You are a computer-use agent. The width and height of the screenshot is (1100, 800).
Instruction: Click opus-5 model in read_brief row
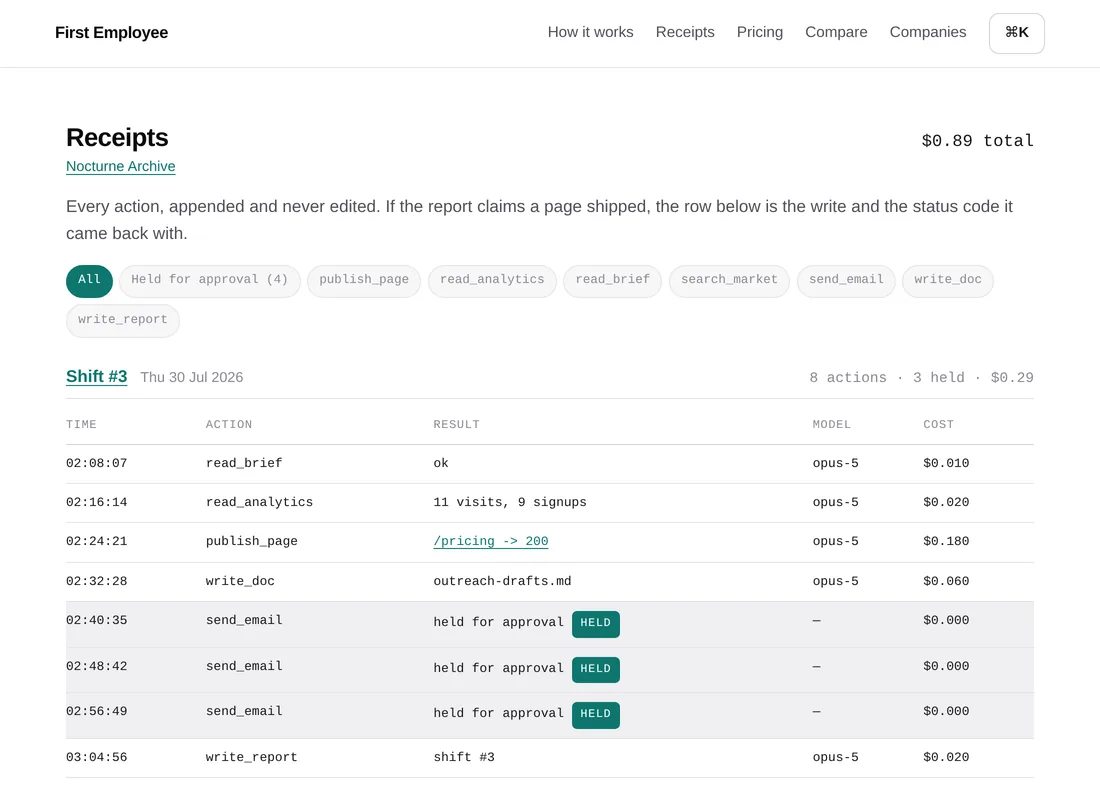click(x=836, y=463)
